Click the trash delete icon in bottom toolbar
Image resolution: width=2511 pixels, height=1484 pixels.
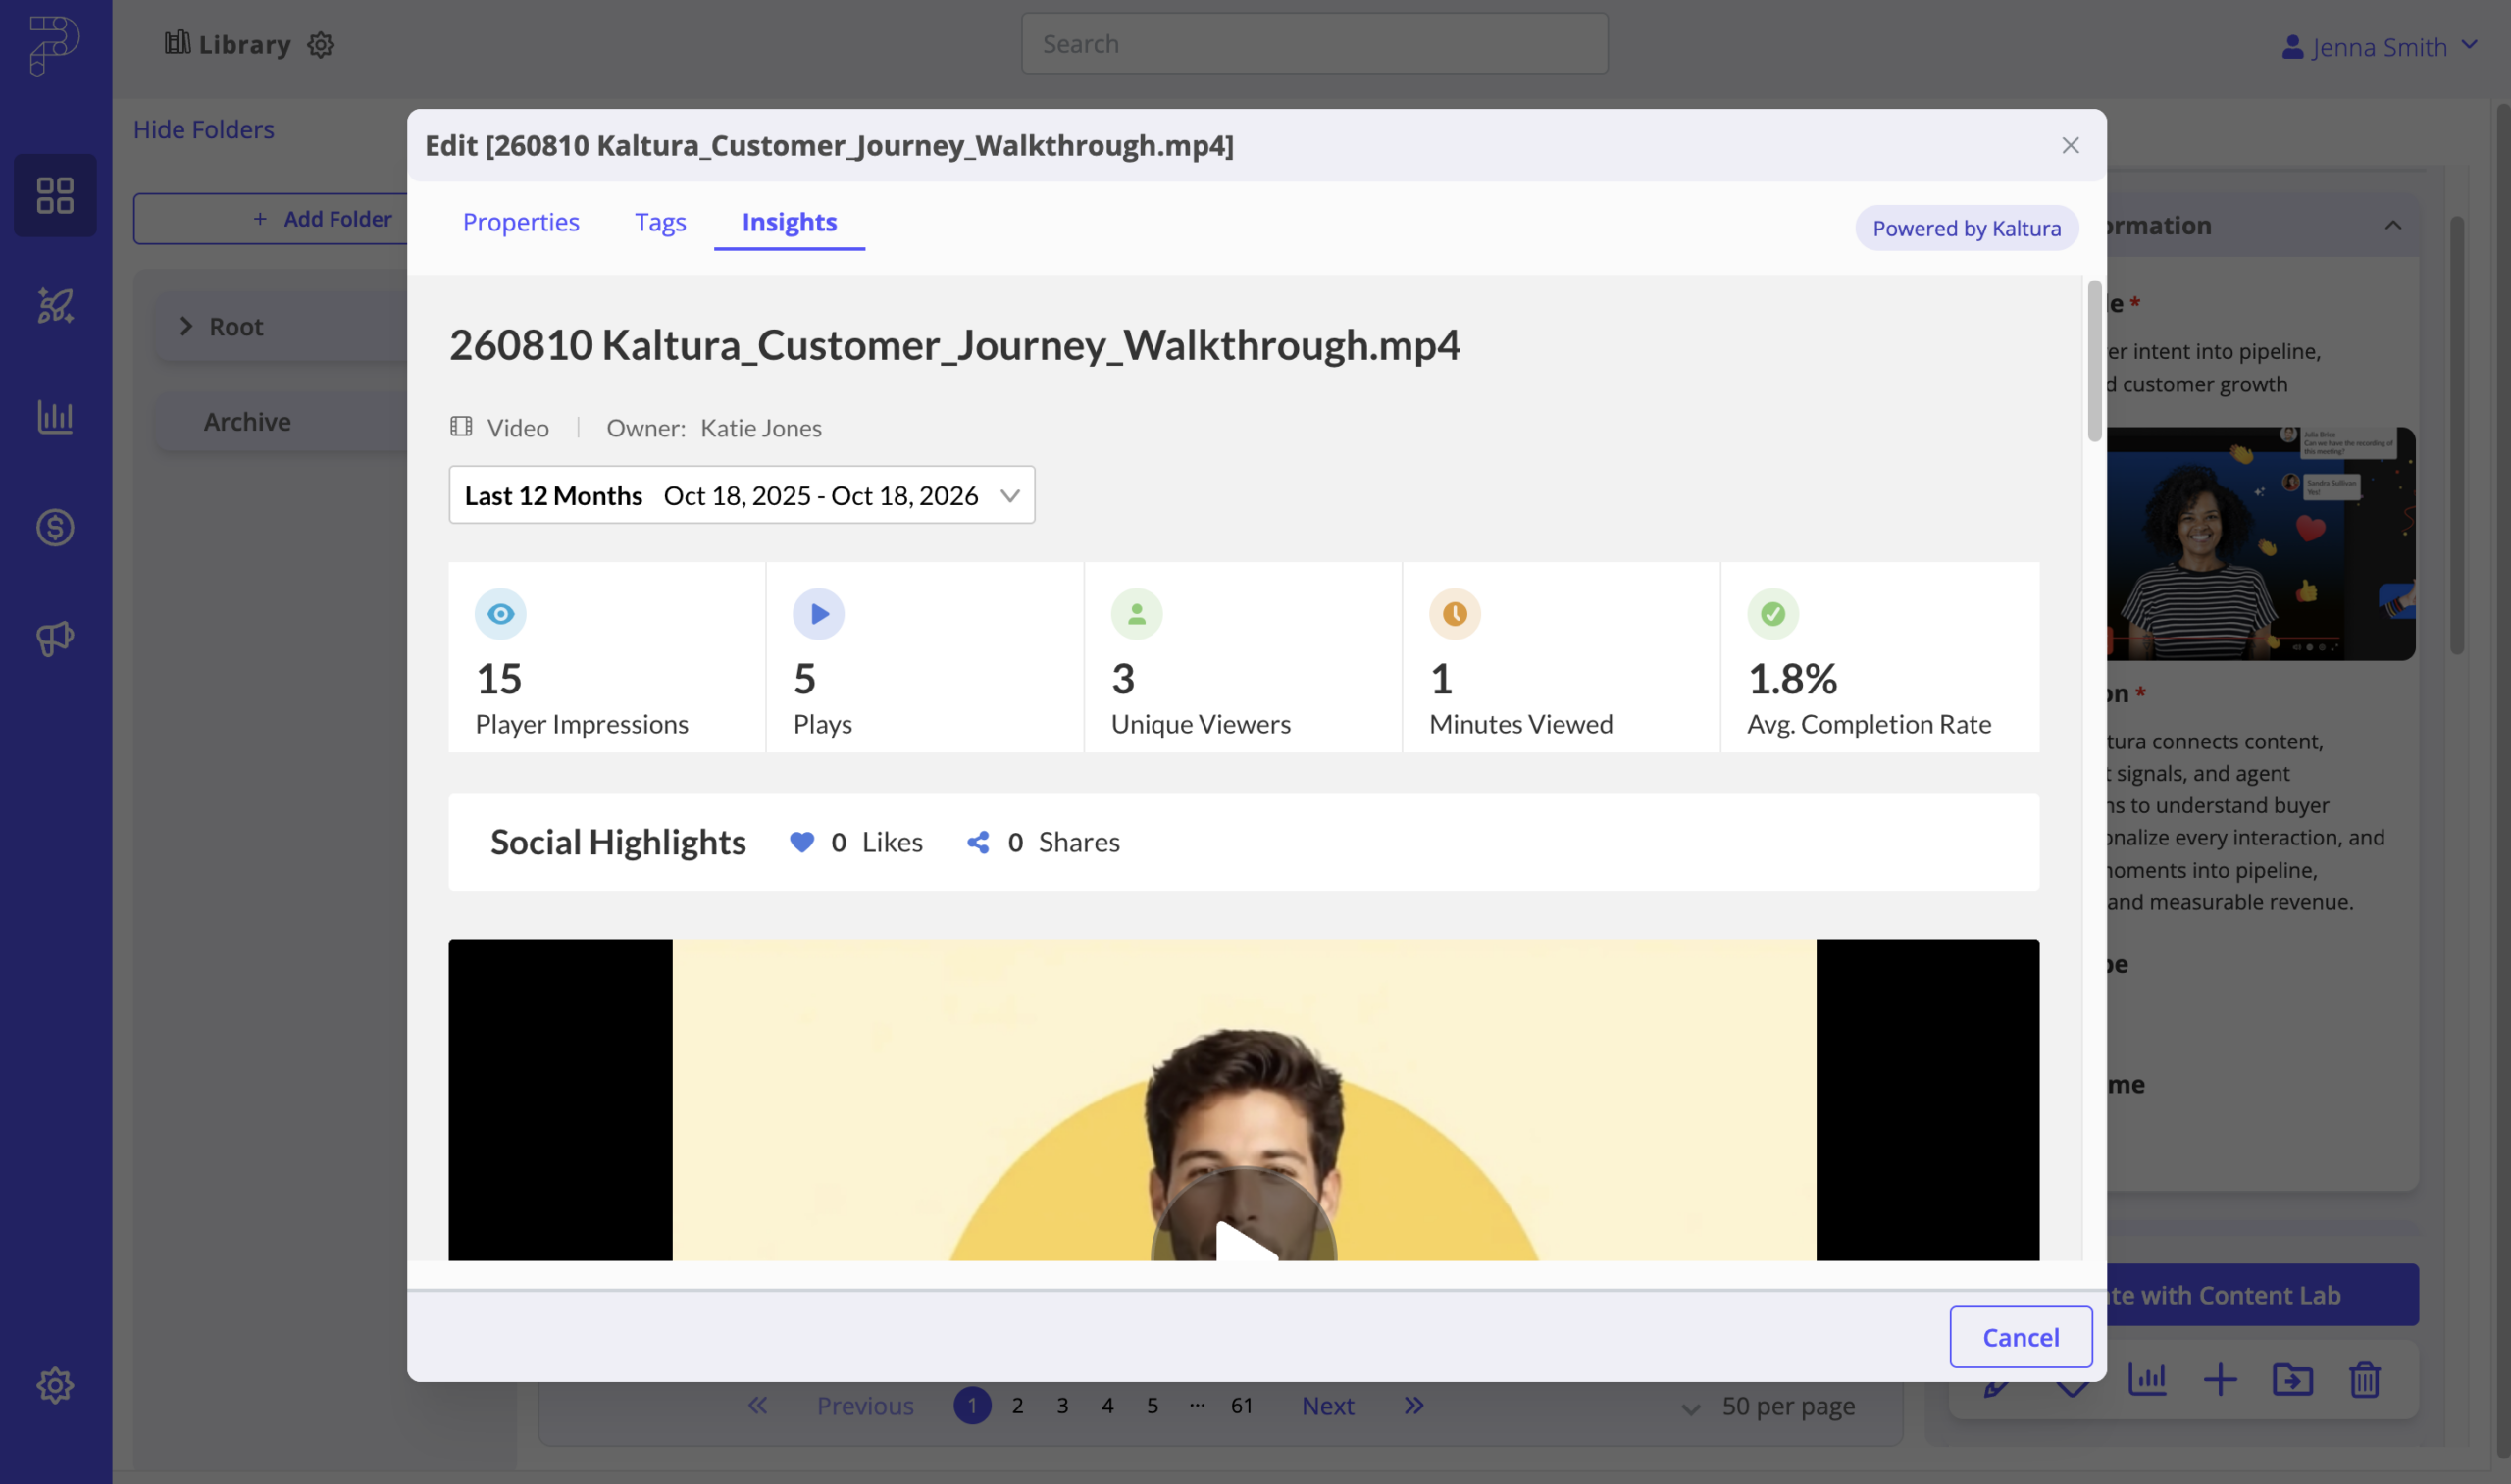click(x=2364, y=1380)
